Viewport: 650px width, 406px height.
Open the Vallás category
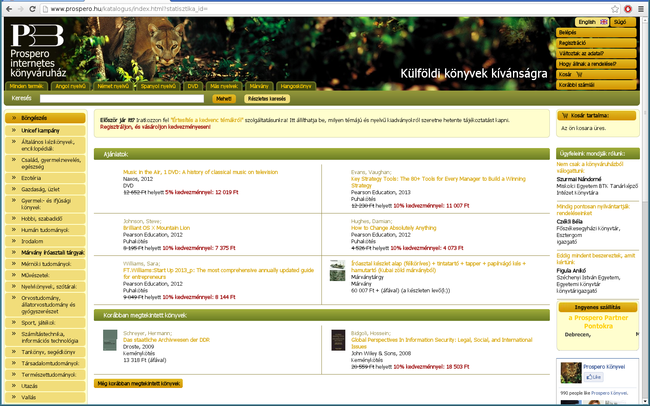click(45, 397)
